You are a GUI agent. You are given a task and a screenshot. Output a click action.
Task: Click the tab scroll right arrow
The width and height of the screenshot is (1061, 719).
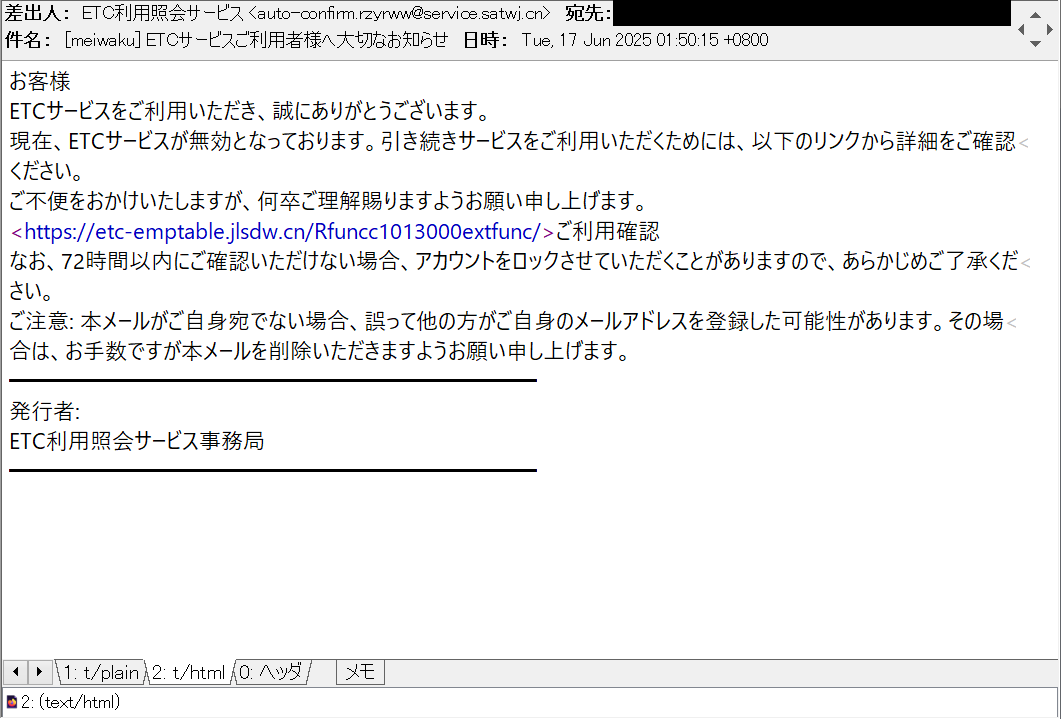pos(39,672)
